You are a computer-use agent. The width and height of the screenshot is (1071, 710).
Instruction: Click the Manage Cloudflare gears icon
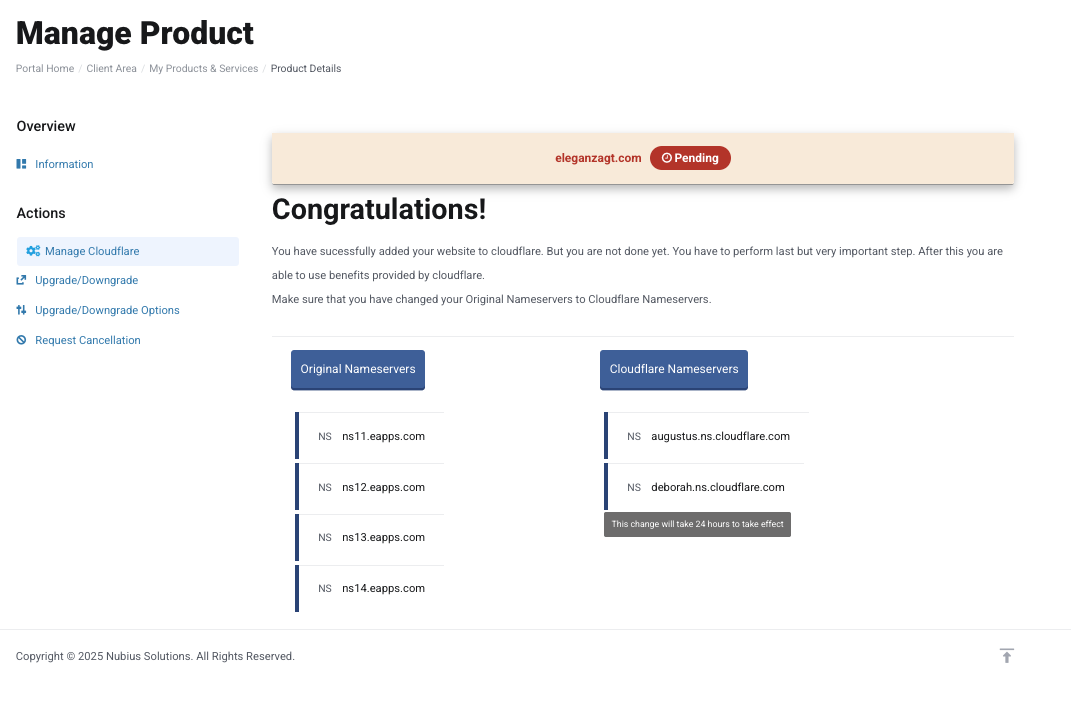33,251
